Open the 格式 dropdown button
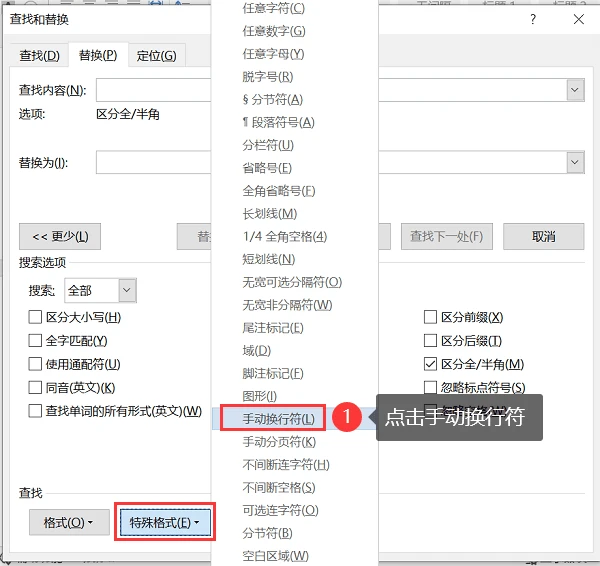600x566 pixels. [69, 522]
